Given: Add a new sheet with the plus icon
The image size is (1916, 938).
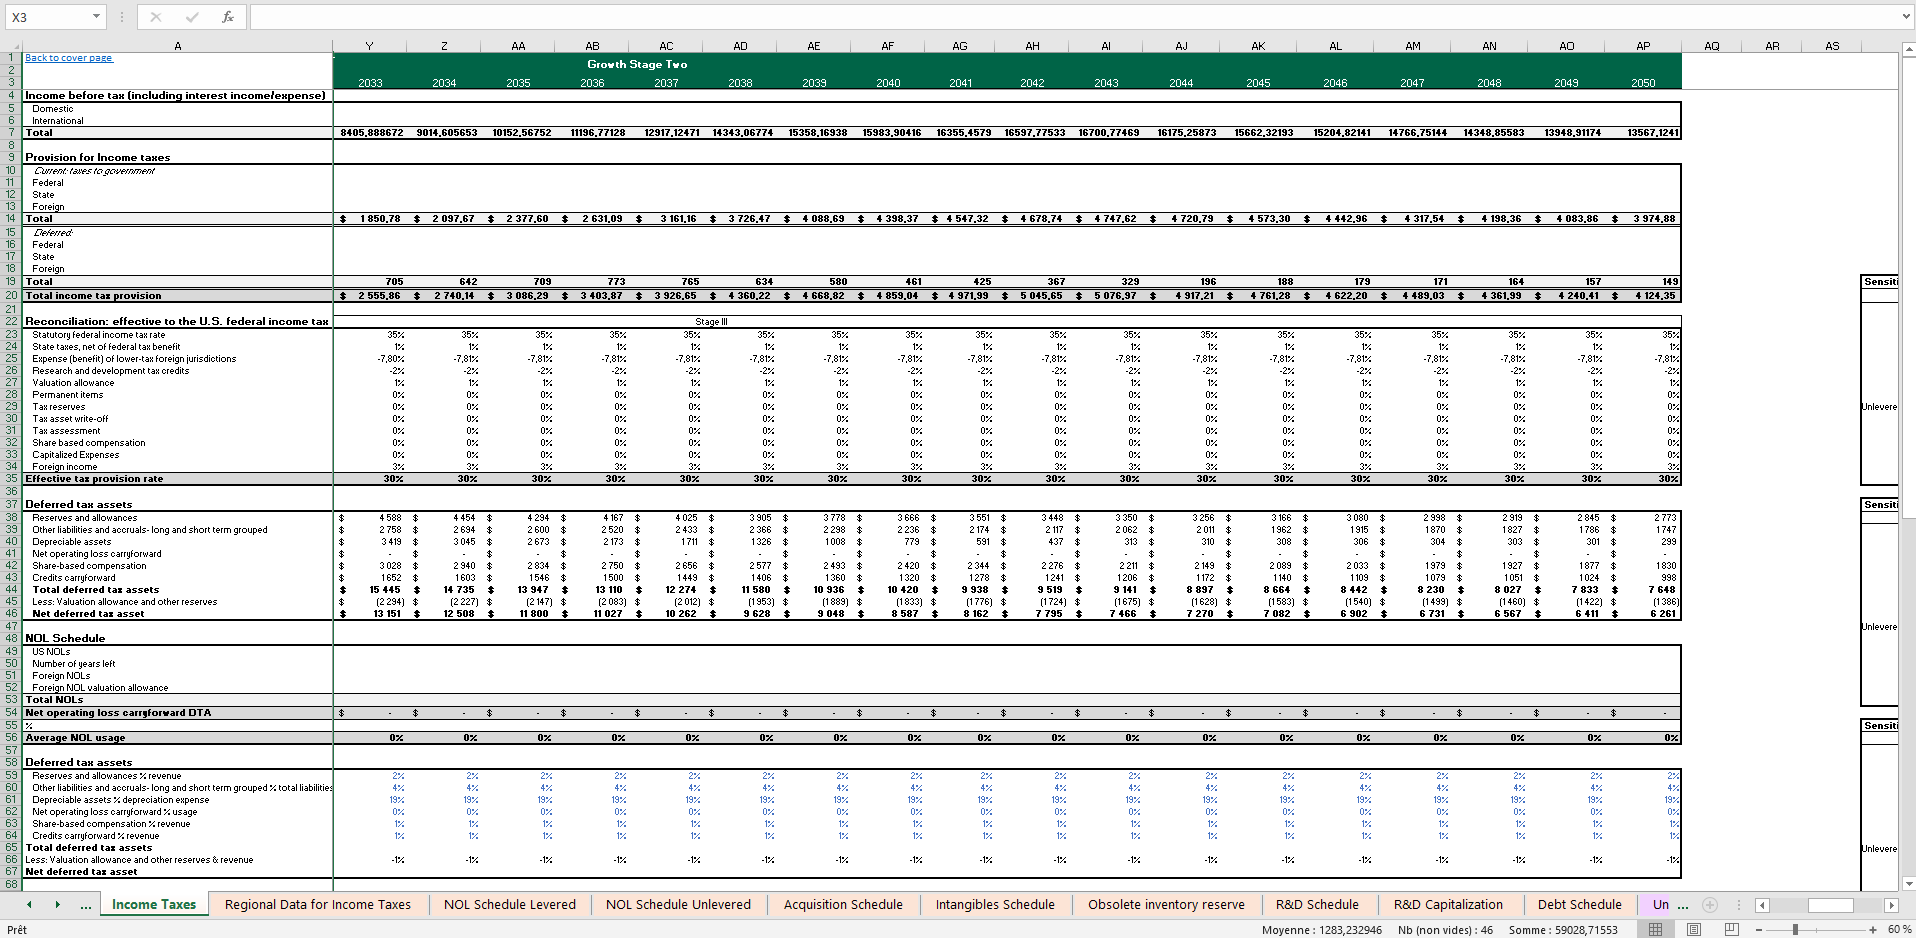Looking at the screenshot, I should pyautogui.click(x=1710, y=905).
